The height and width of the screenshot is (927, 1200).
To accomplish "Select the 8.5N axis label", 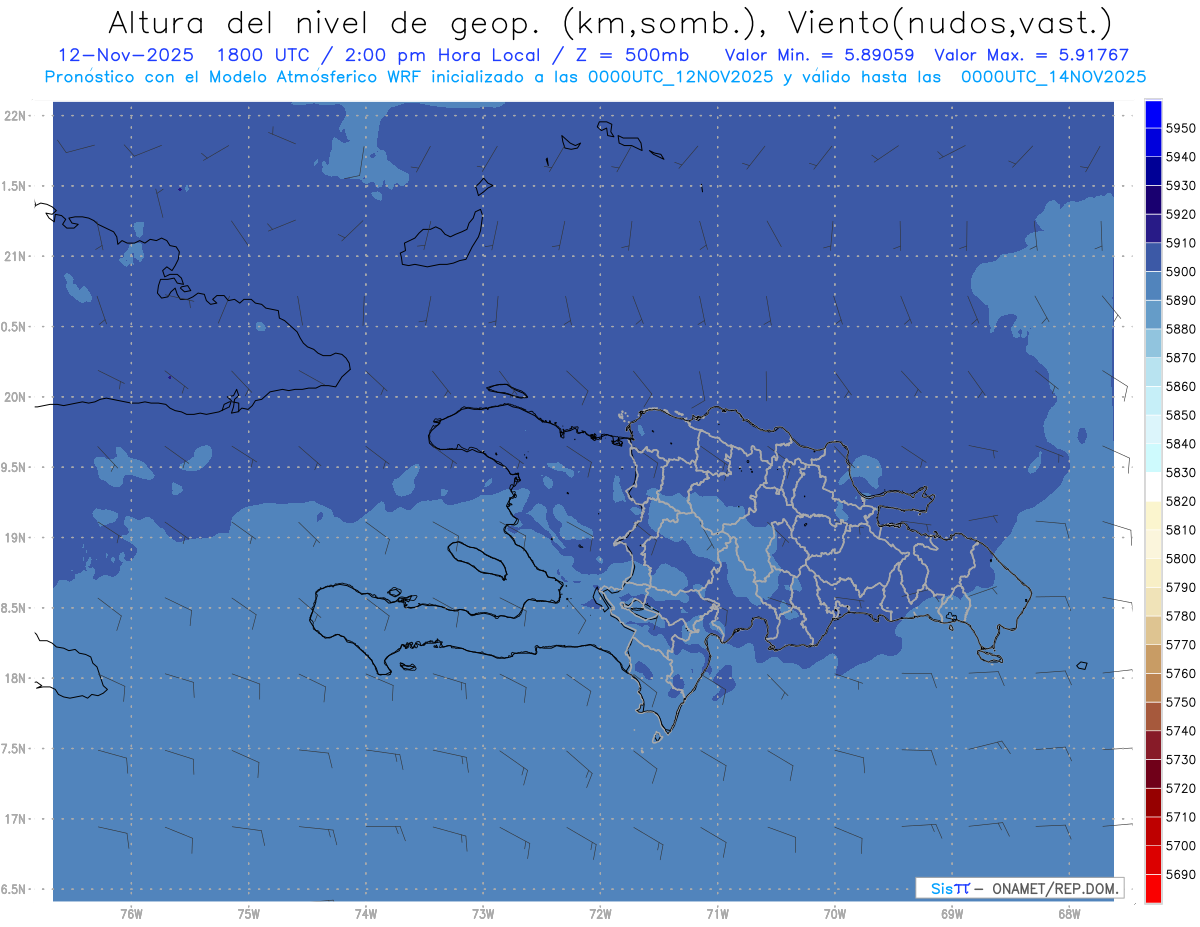I will 15,608.
